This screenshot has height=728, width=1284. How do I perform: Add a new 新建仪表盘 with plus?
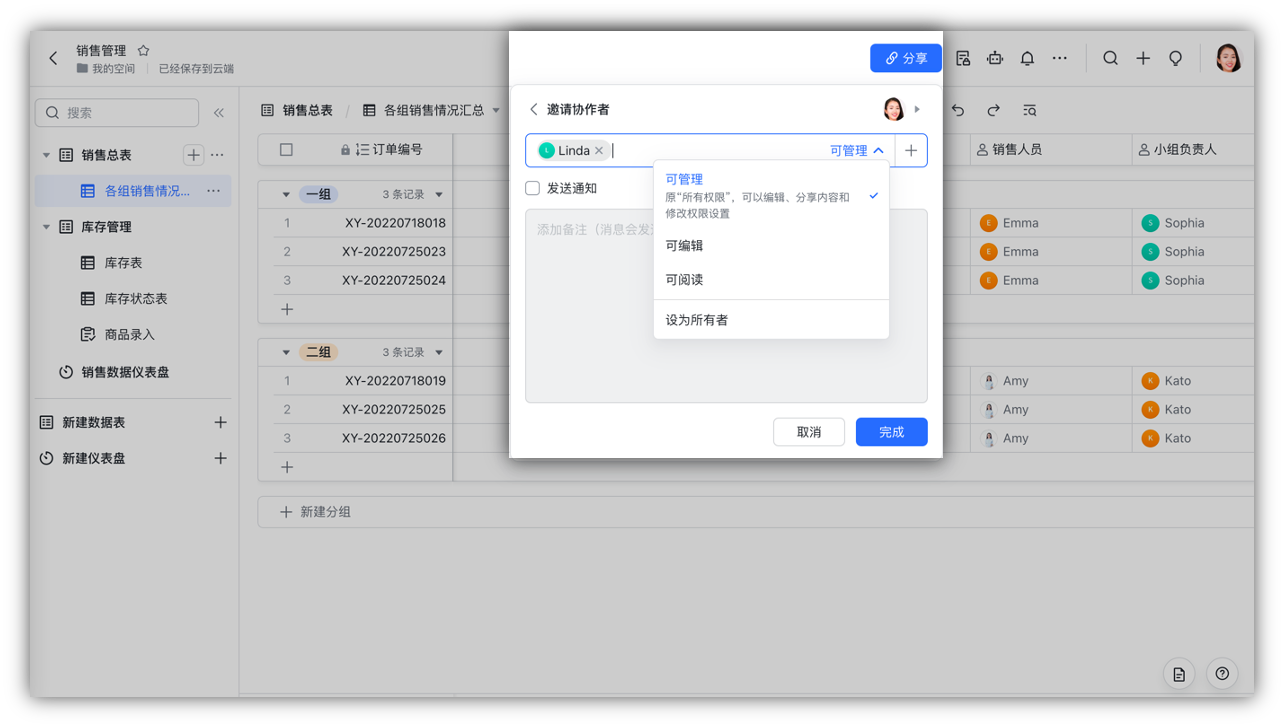click(221, 458)
